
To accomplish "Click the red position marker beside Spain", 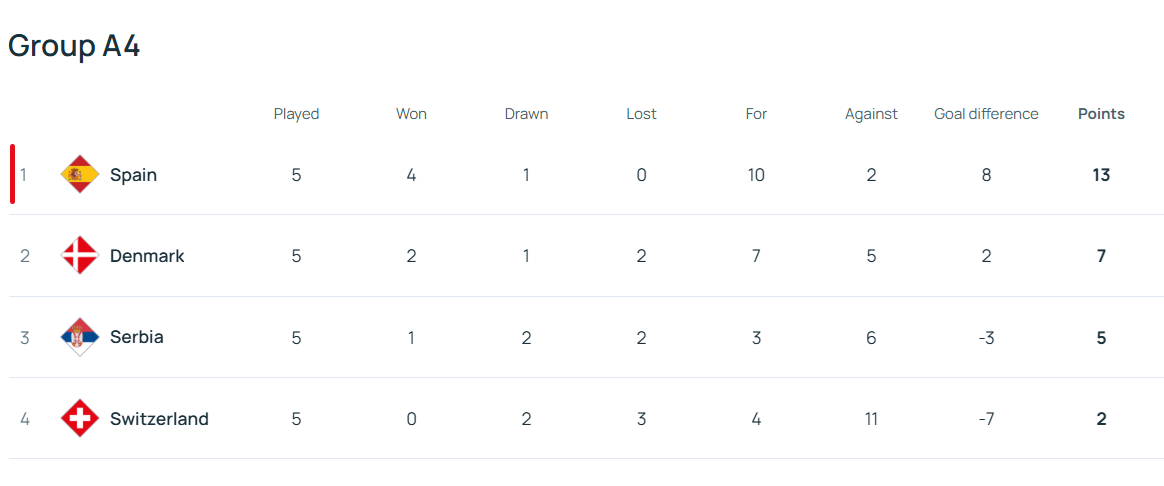I will [x=12, y=174].
